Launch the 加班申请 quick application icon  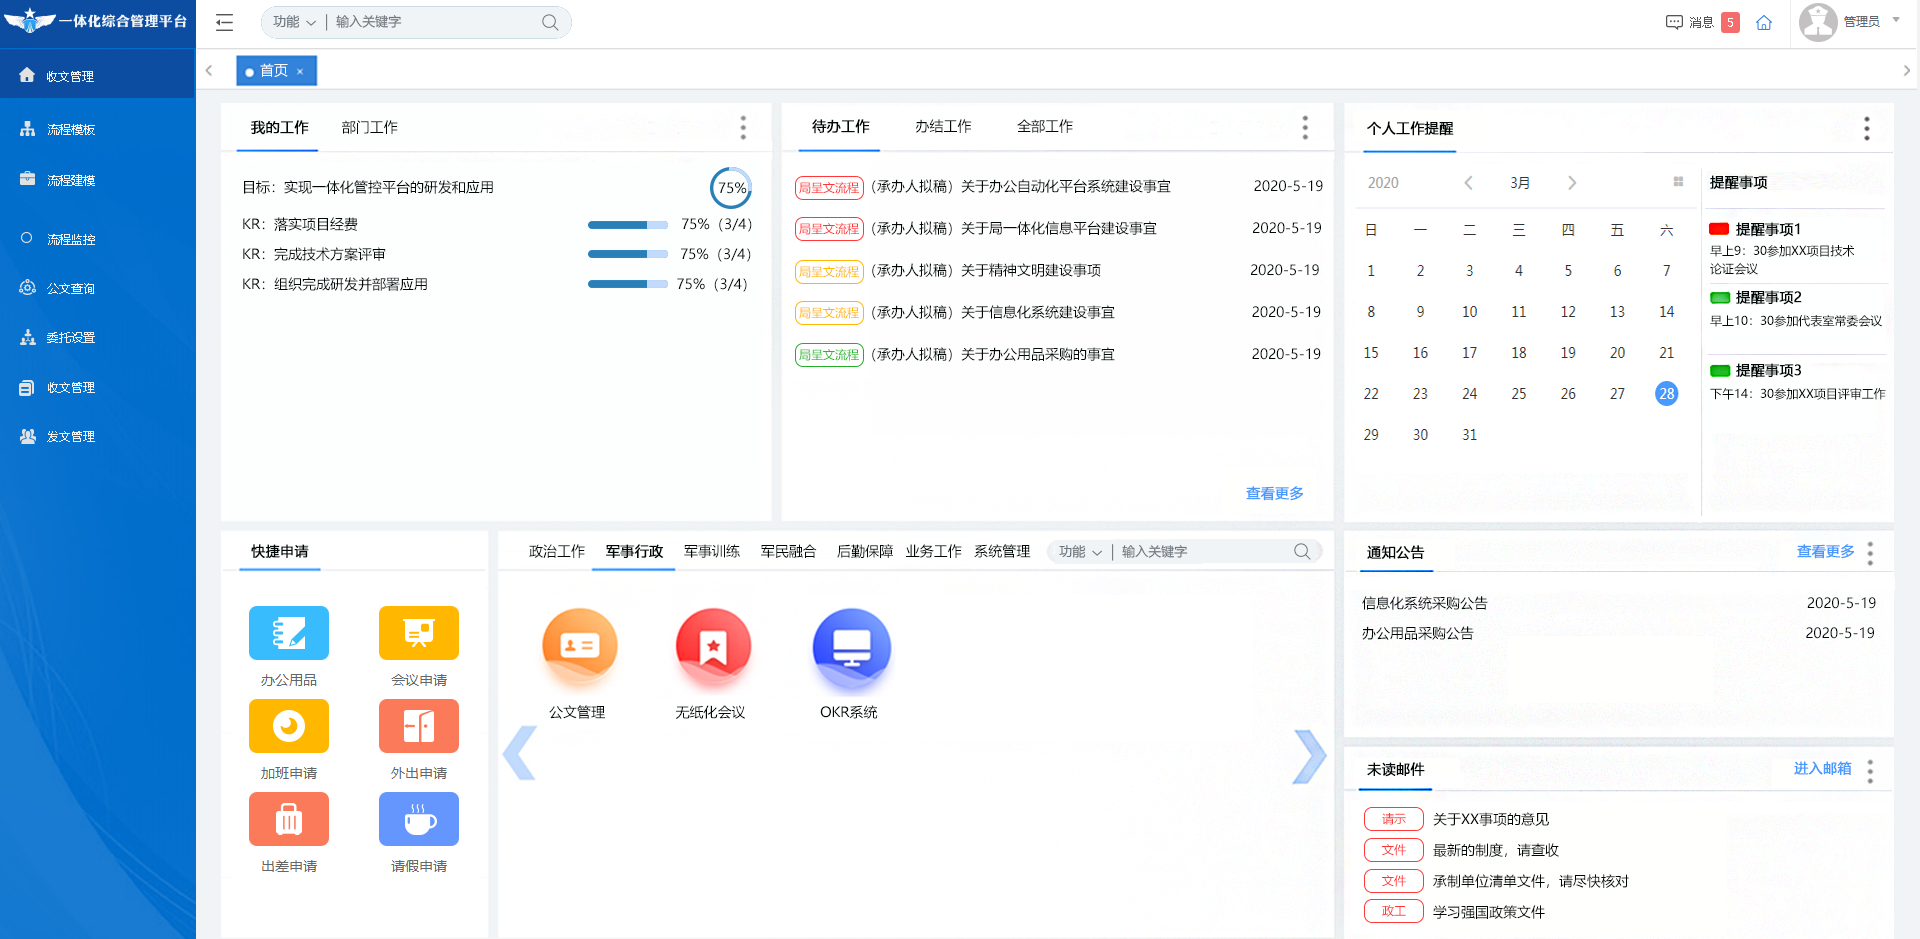click(x=289, y=726)
